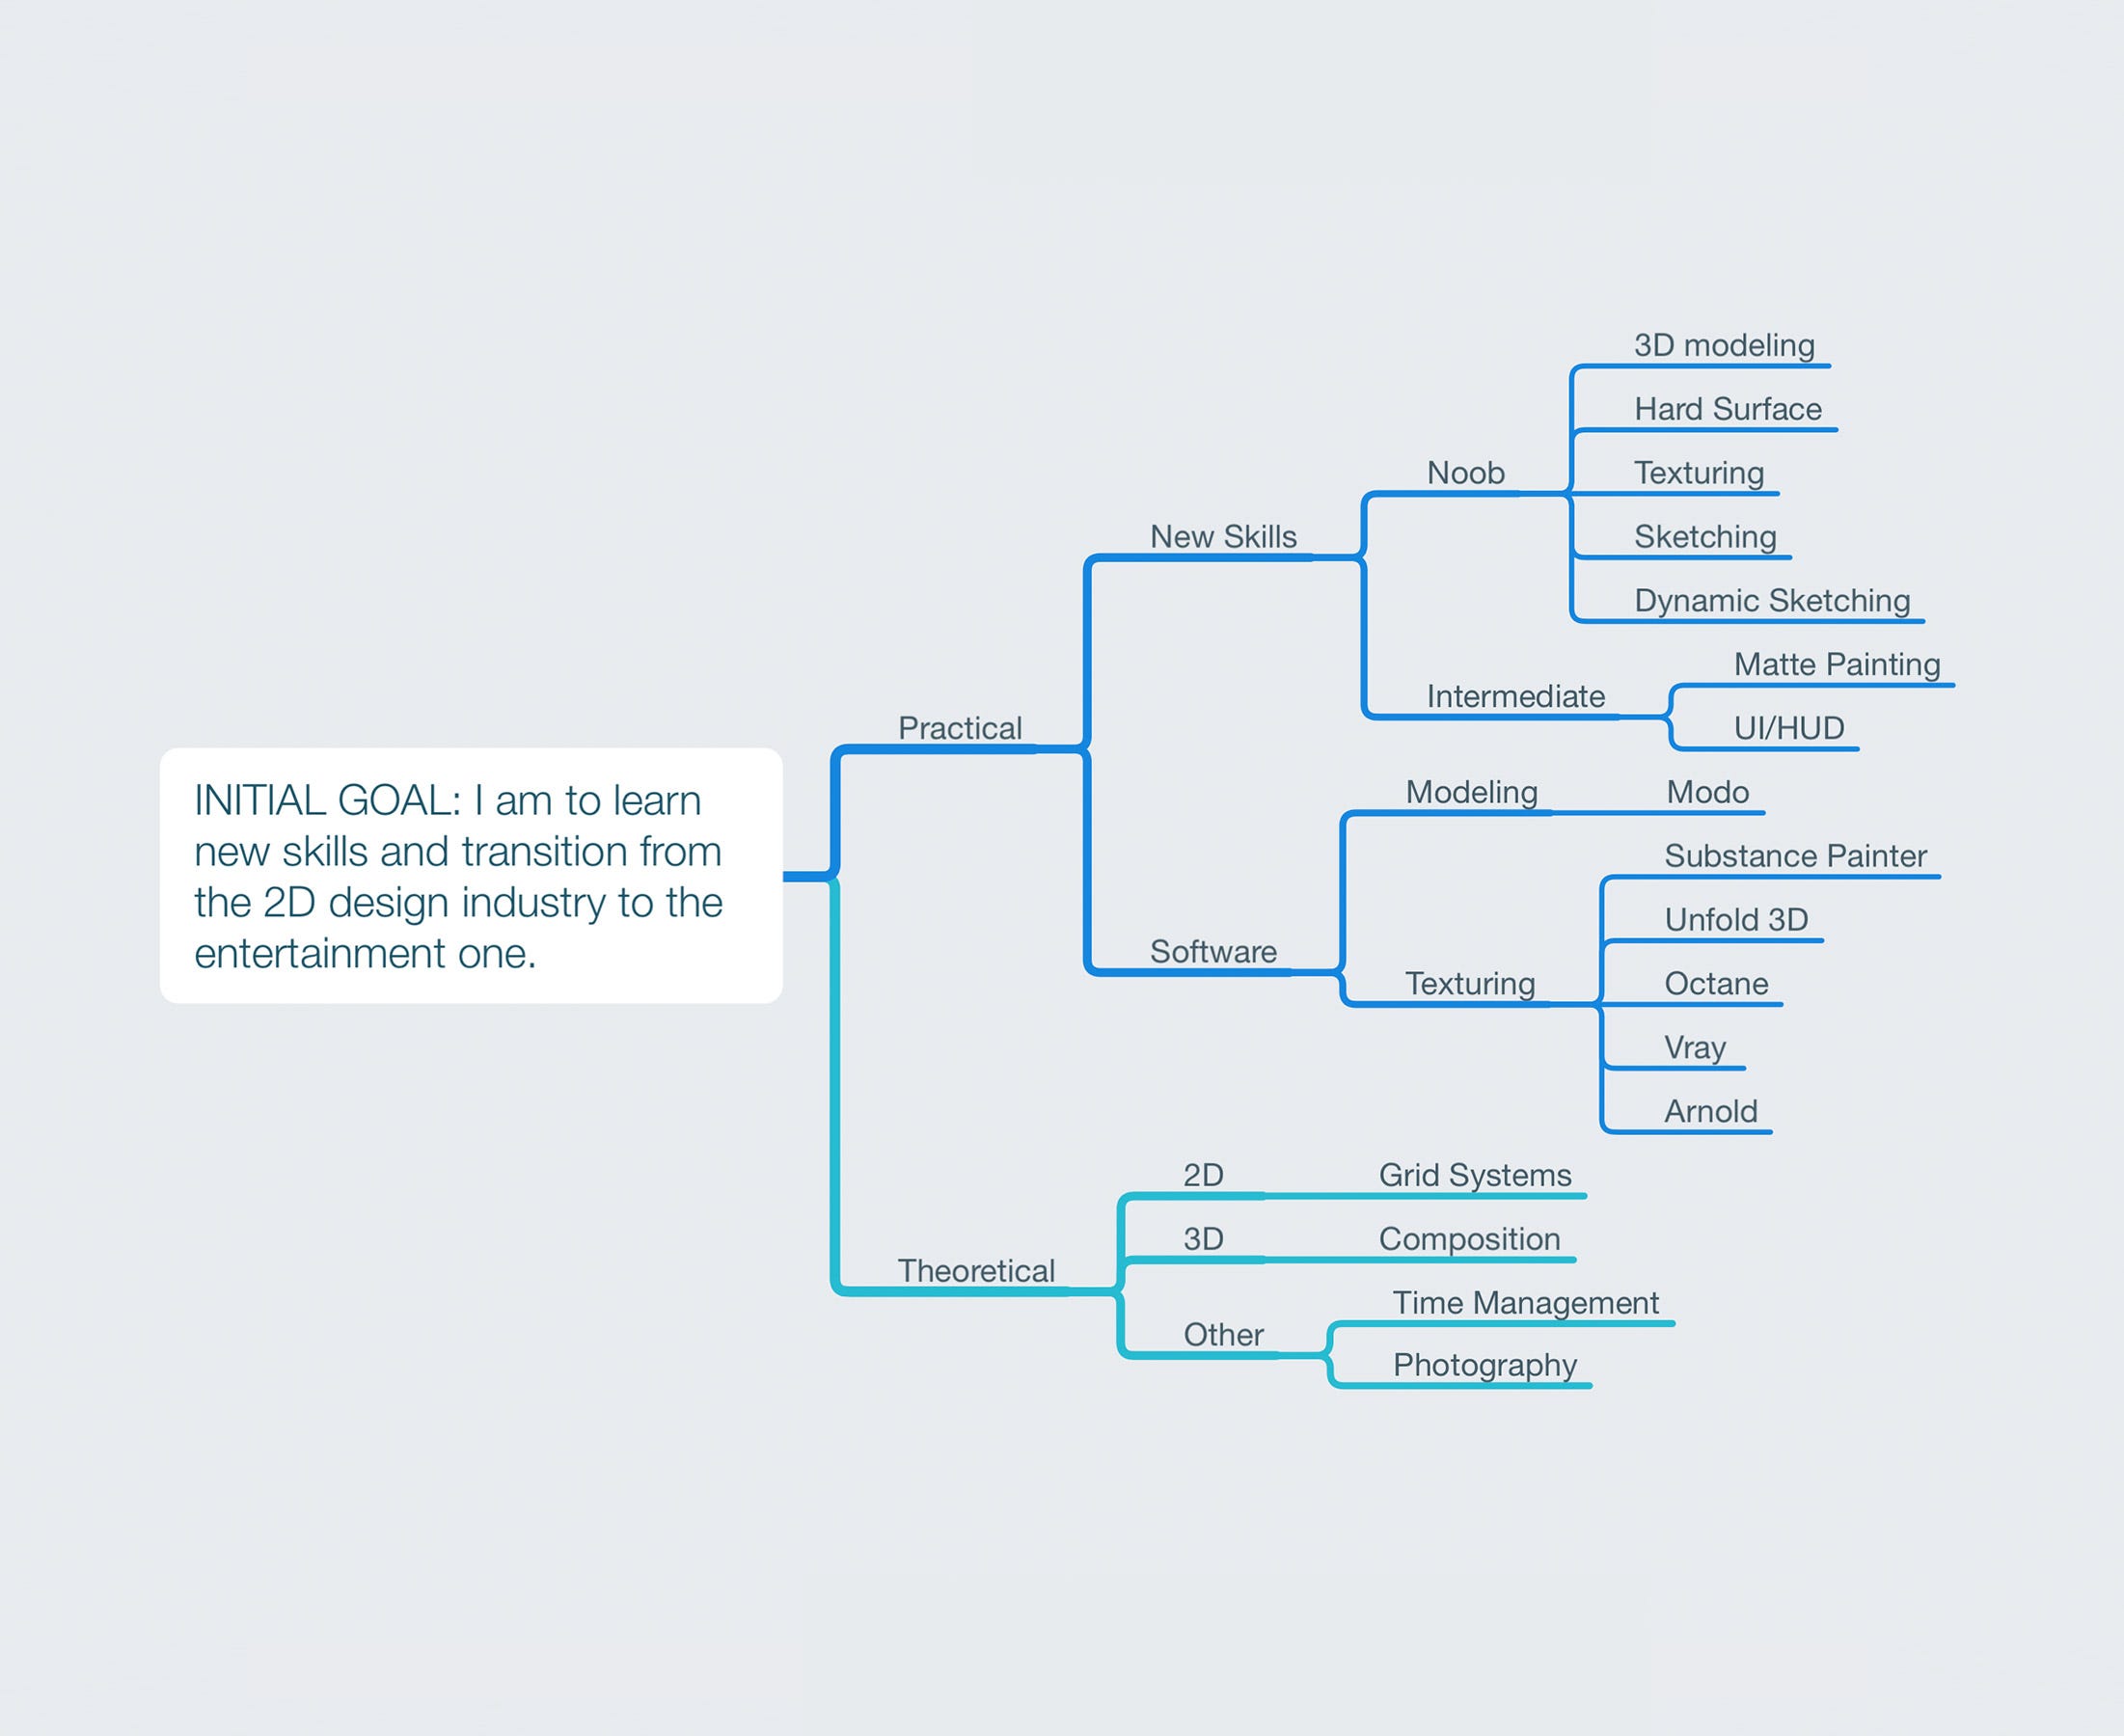Select the New Skills node
Viewport: 2124px width, 1736px height.
(1222, 537)
